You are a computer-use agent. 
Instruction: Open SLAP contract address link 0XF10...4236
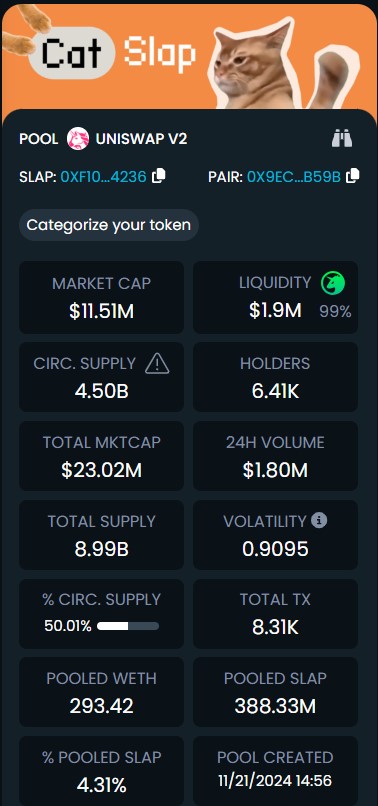[x=103, y=177]
